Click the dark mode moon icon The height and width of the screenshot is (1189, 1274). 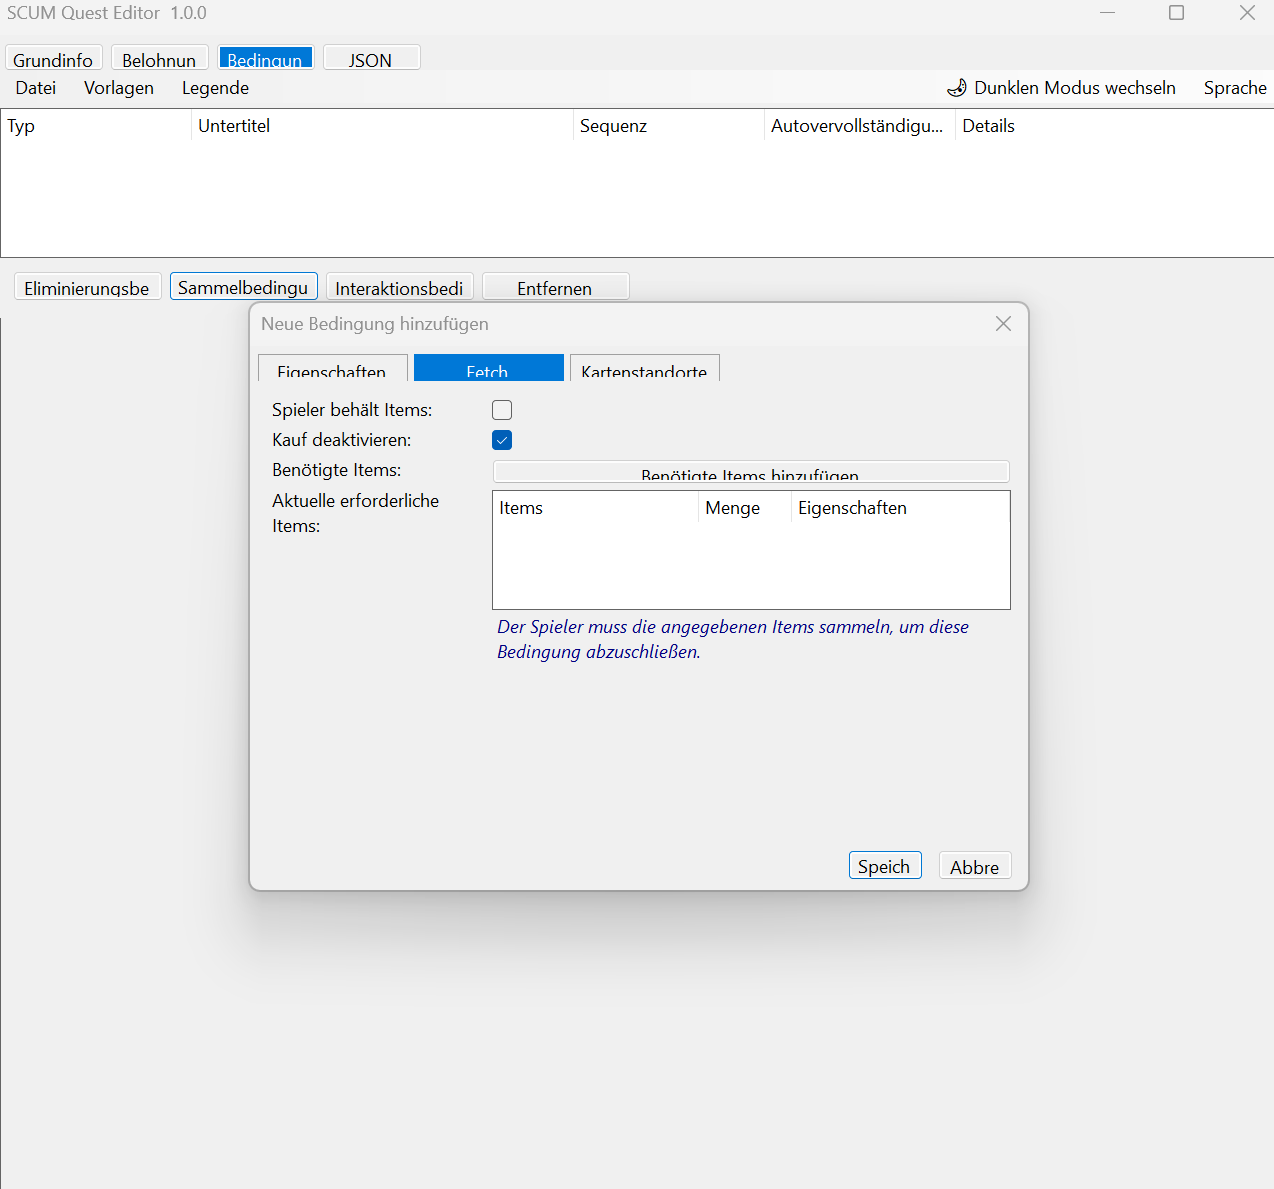pyautogui.click(x=957, y=88)
